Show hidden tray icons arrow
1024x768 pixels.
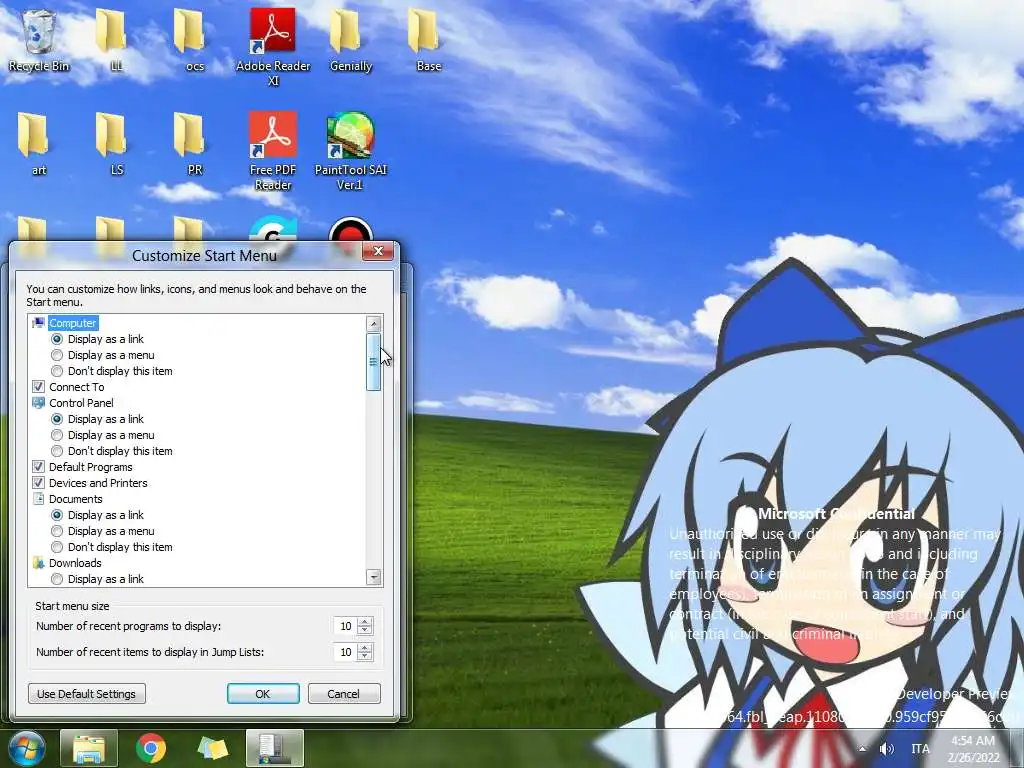862,748
